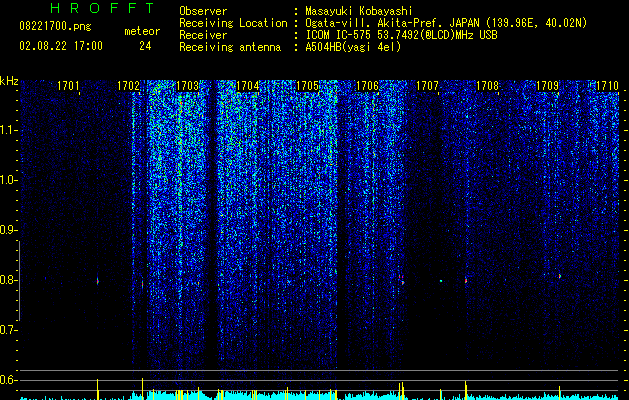Screen dimensions: 629x400
Task: Click the meteor echo just before 1708
Action: [x=466, y=280]
